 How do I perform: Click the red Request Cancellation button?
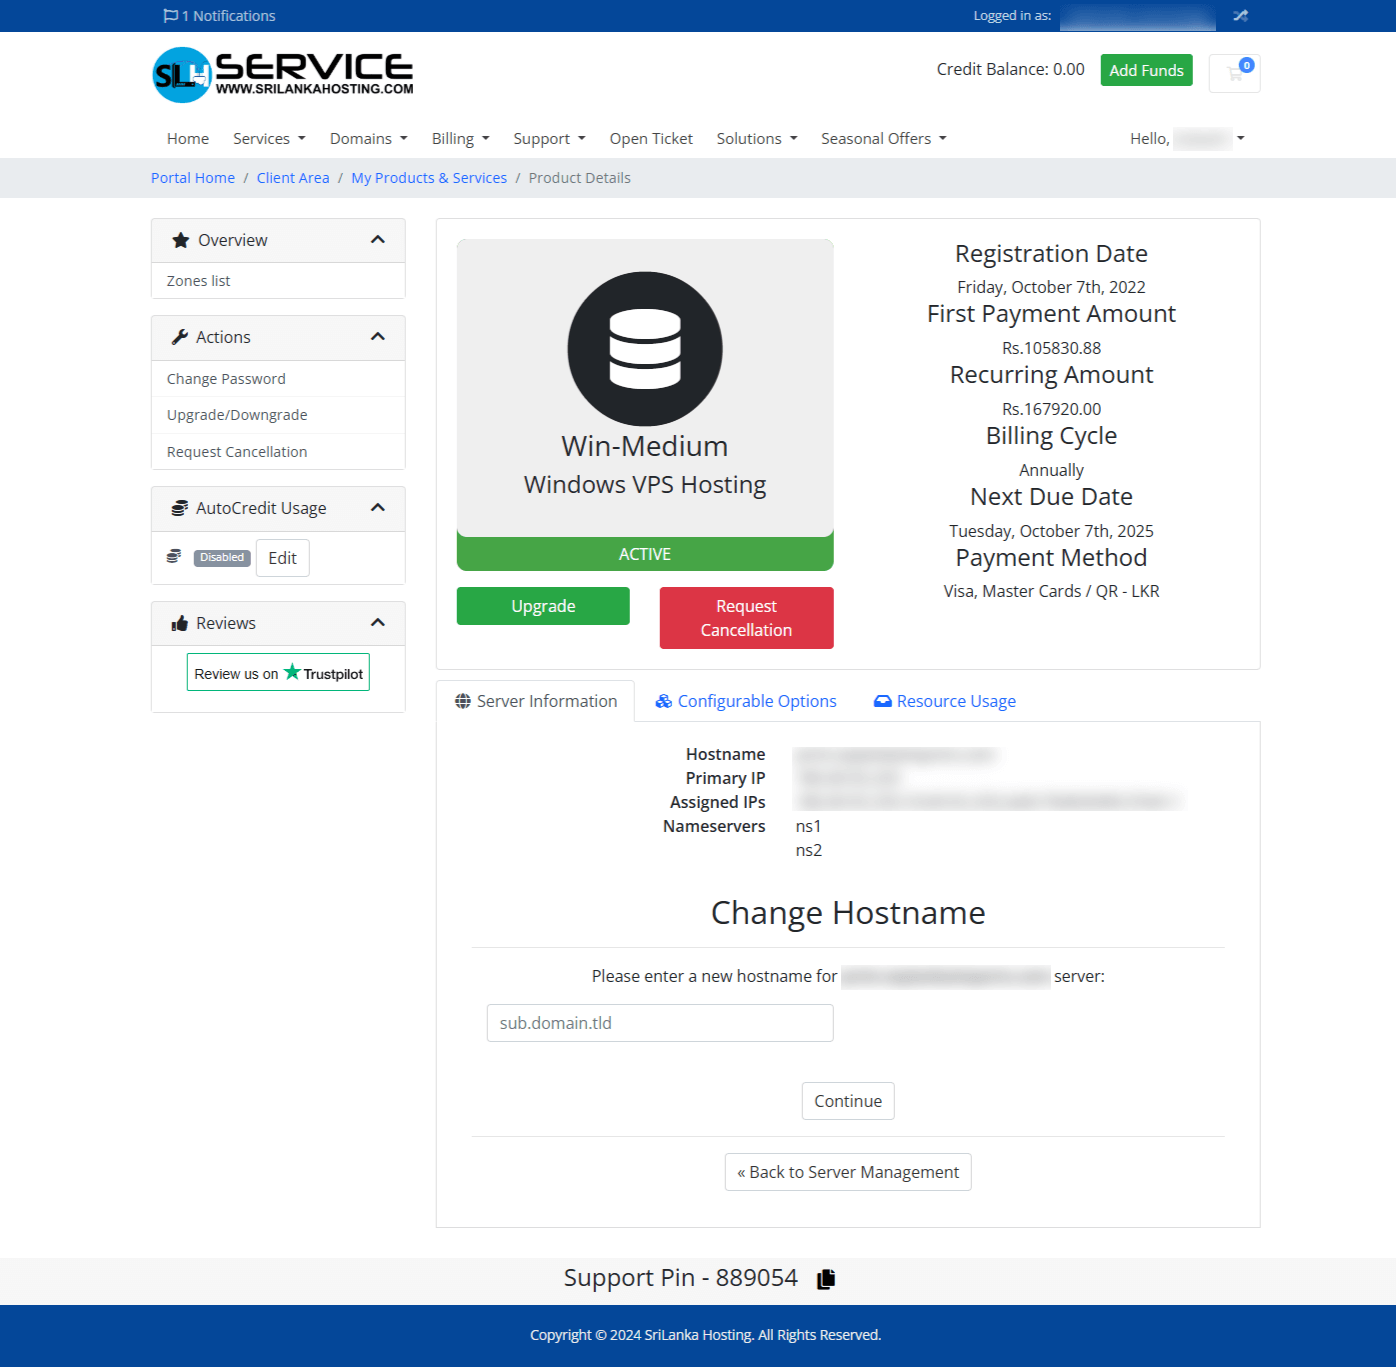746,618
